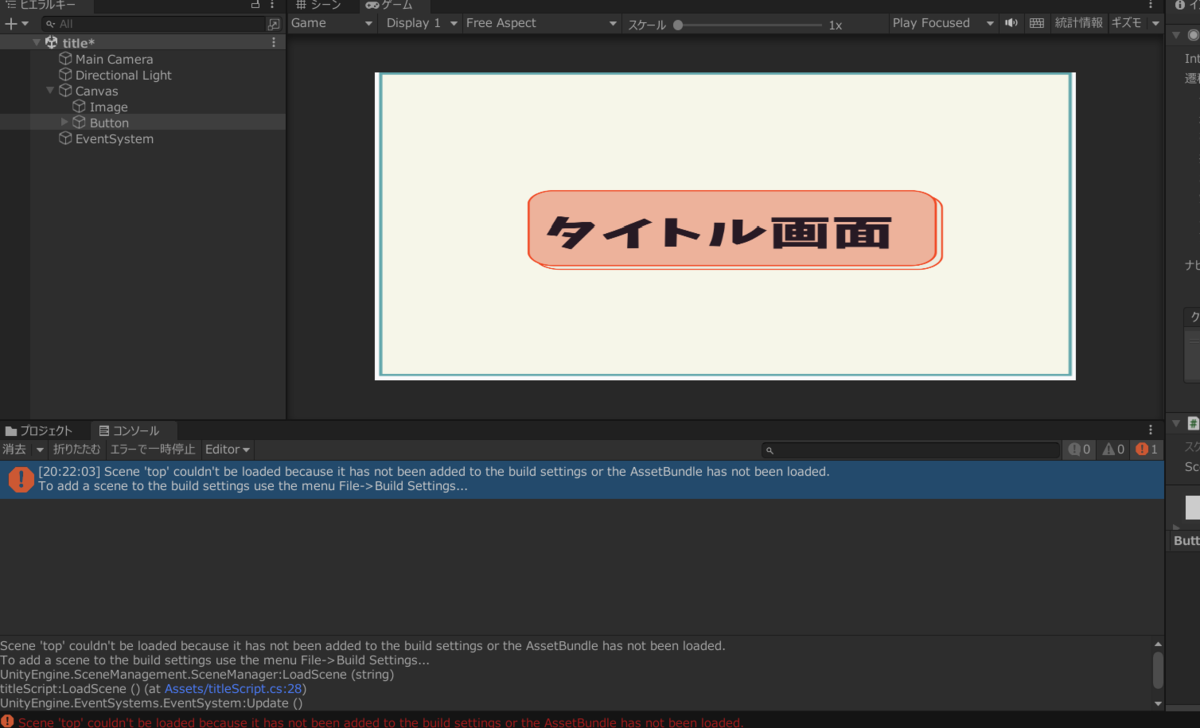Click the plus icon to create a hierarchy object

11,23
